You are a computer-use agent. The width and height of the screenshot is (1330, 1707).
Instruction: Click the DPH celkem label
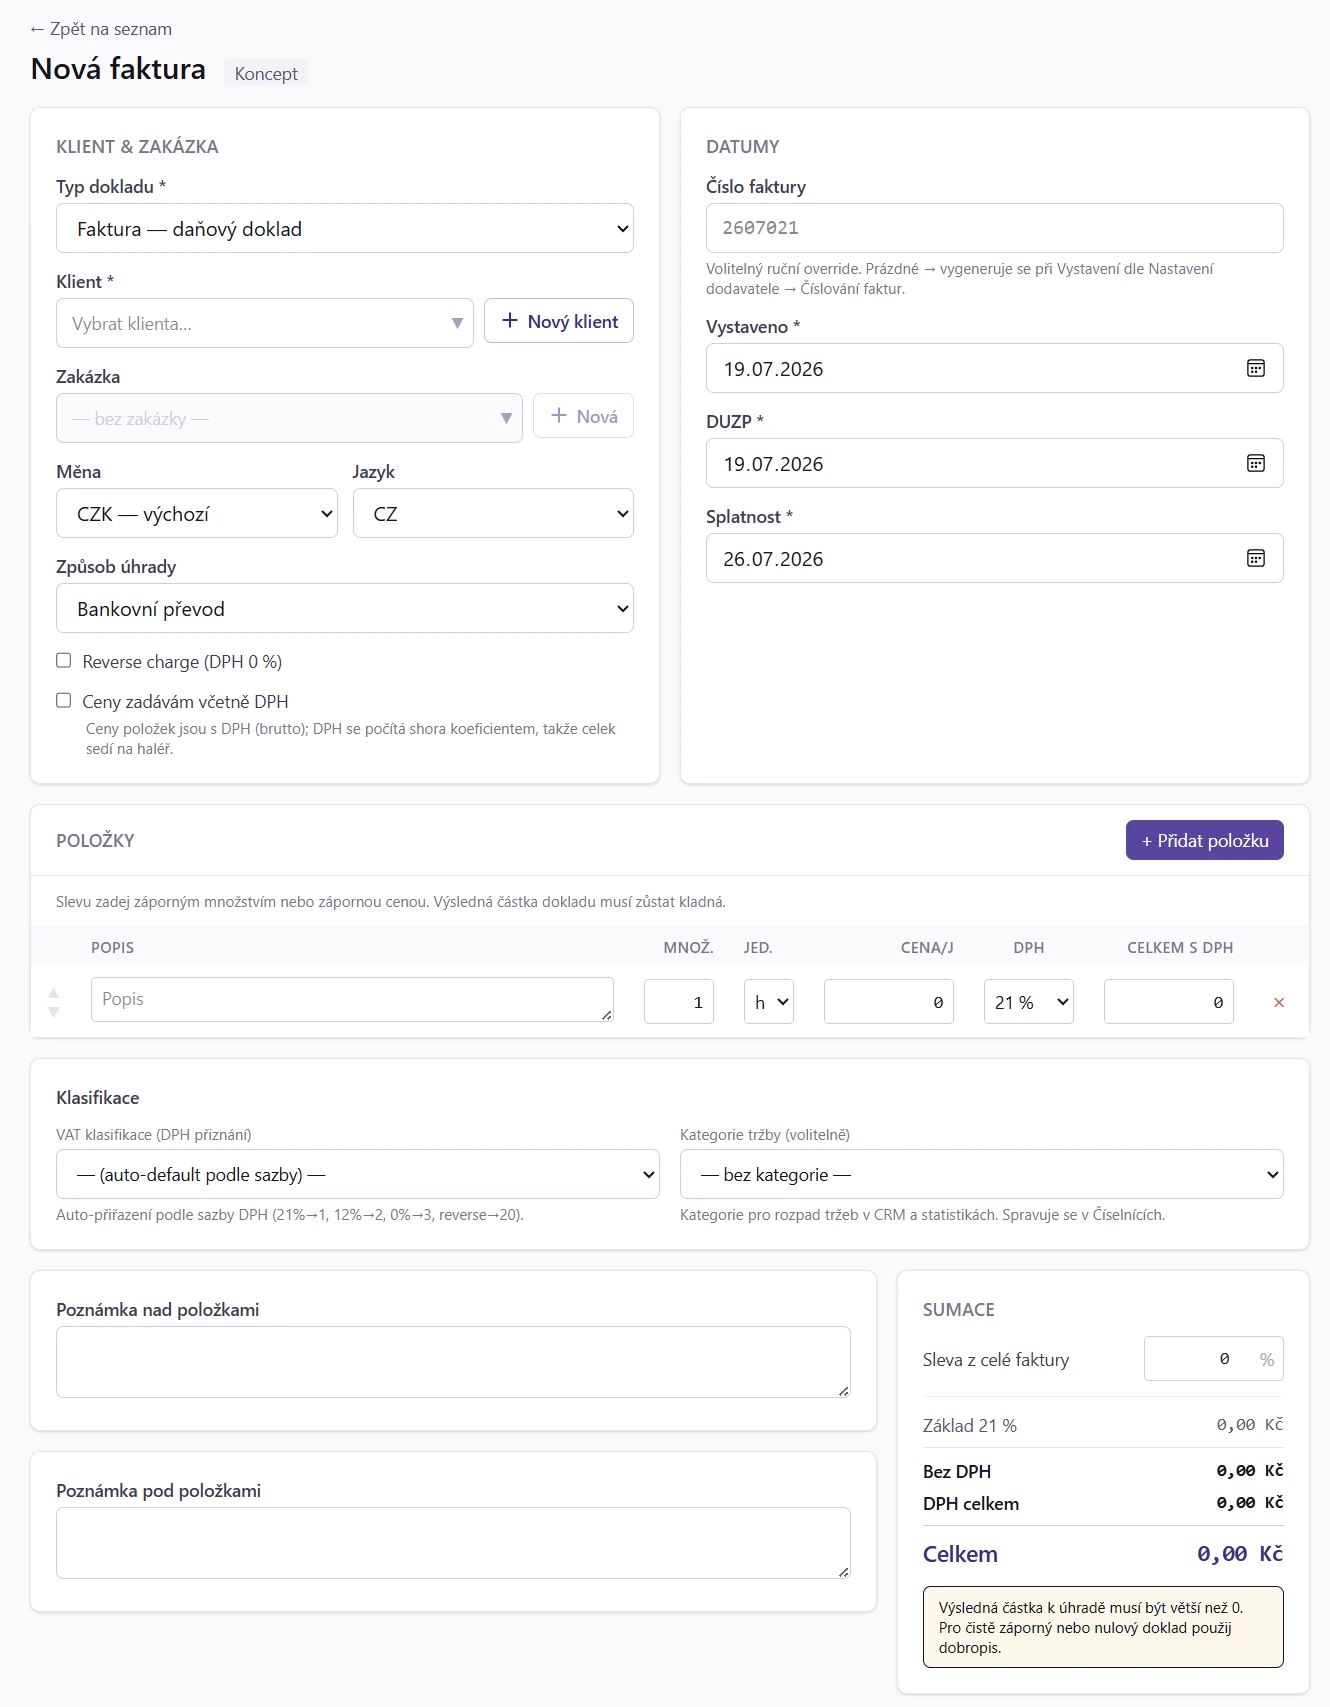pos(971,1503)
